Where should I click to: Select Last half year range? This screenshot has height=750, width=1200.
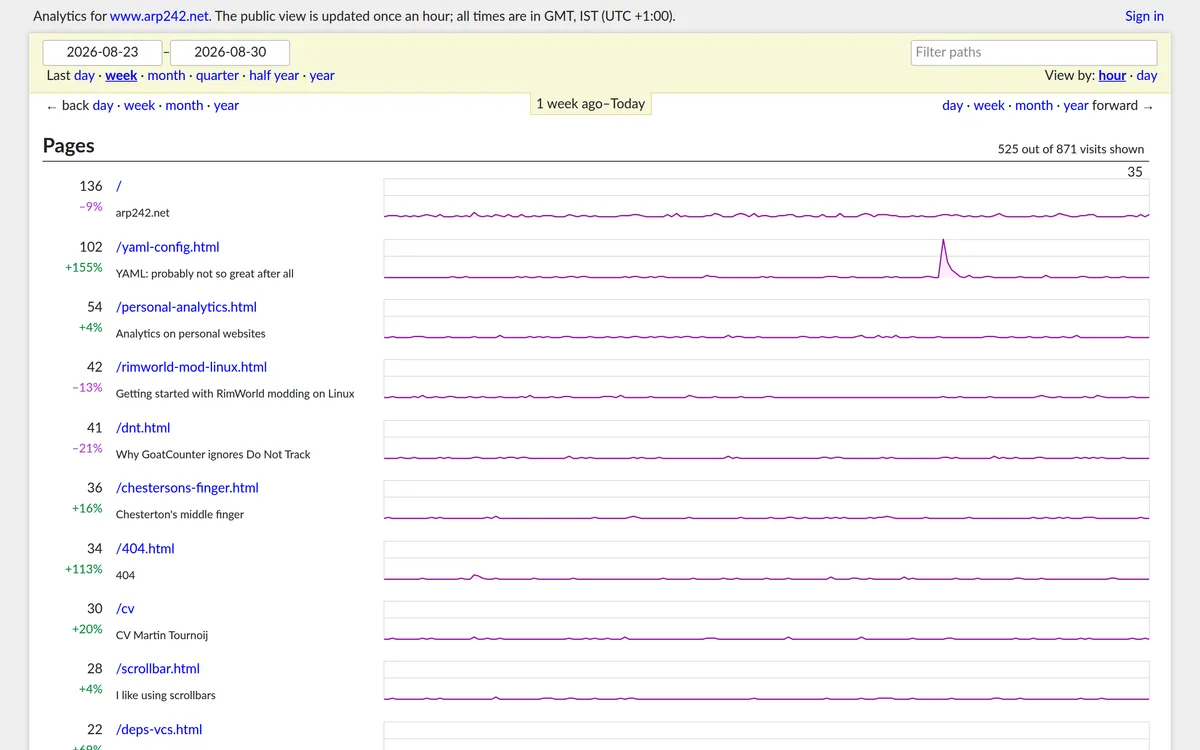point(274,75)
